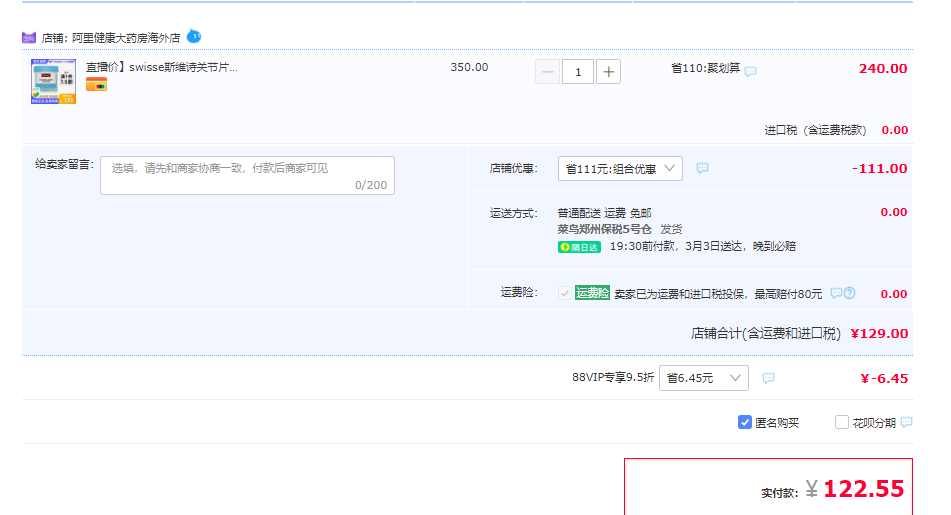Image resolution: width=951 pixels, height=515 pixels.
Task: Click the question mark help icon for 运费险
Action: tap(850, 294)
